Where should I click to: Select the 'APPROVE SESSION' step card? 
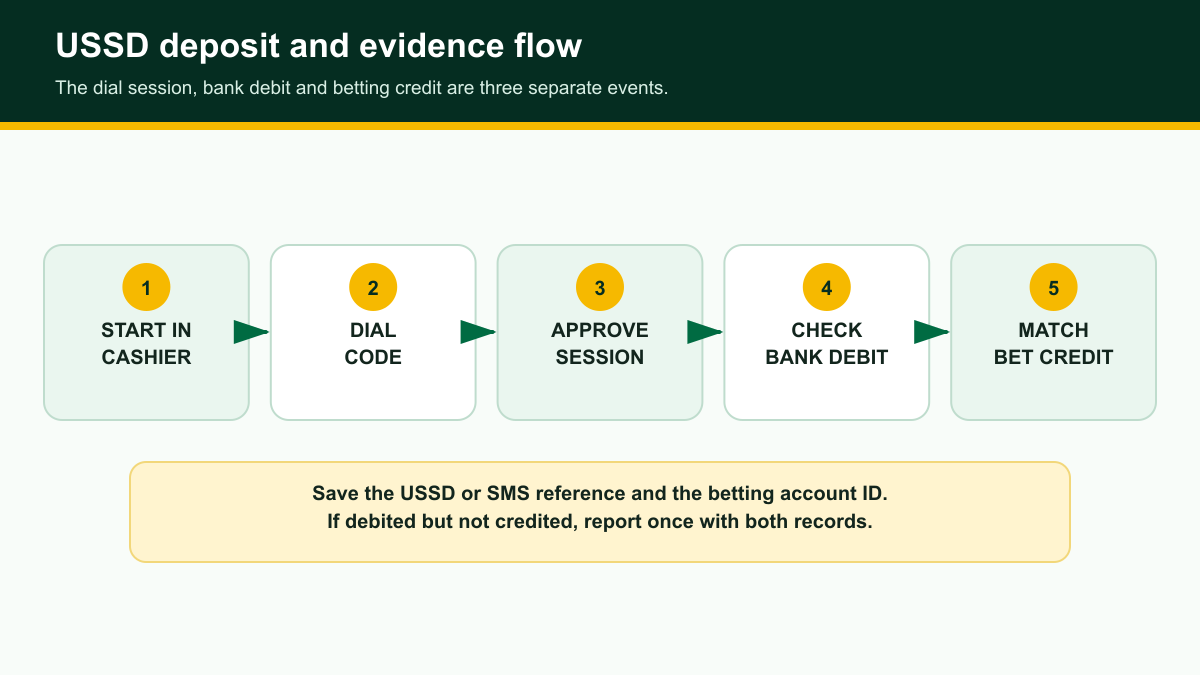[600, 332]
